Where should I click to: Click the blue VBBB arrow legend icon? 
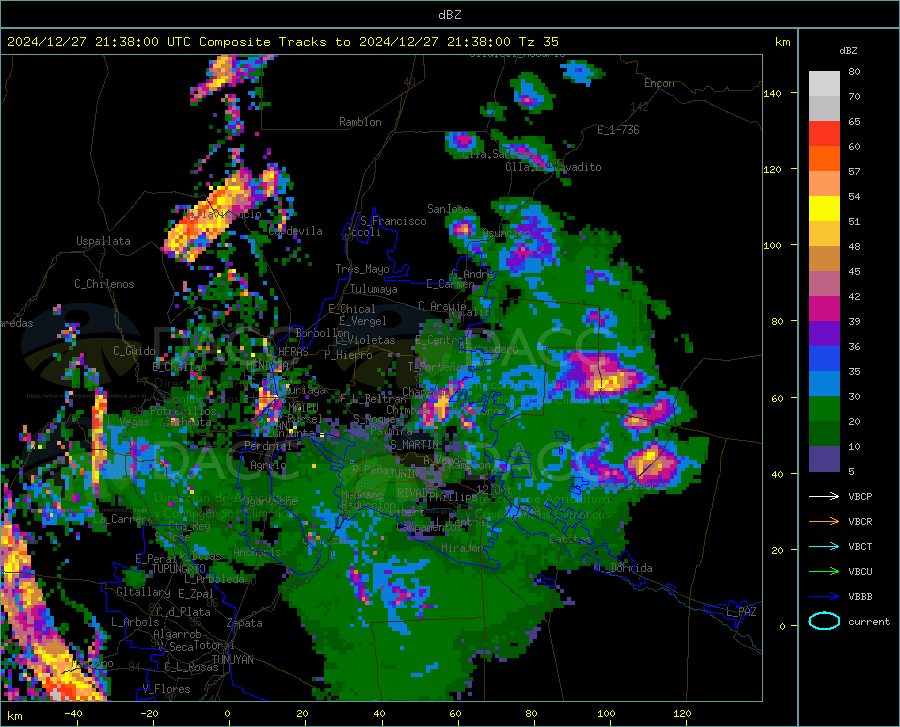(x=824, y=597)
